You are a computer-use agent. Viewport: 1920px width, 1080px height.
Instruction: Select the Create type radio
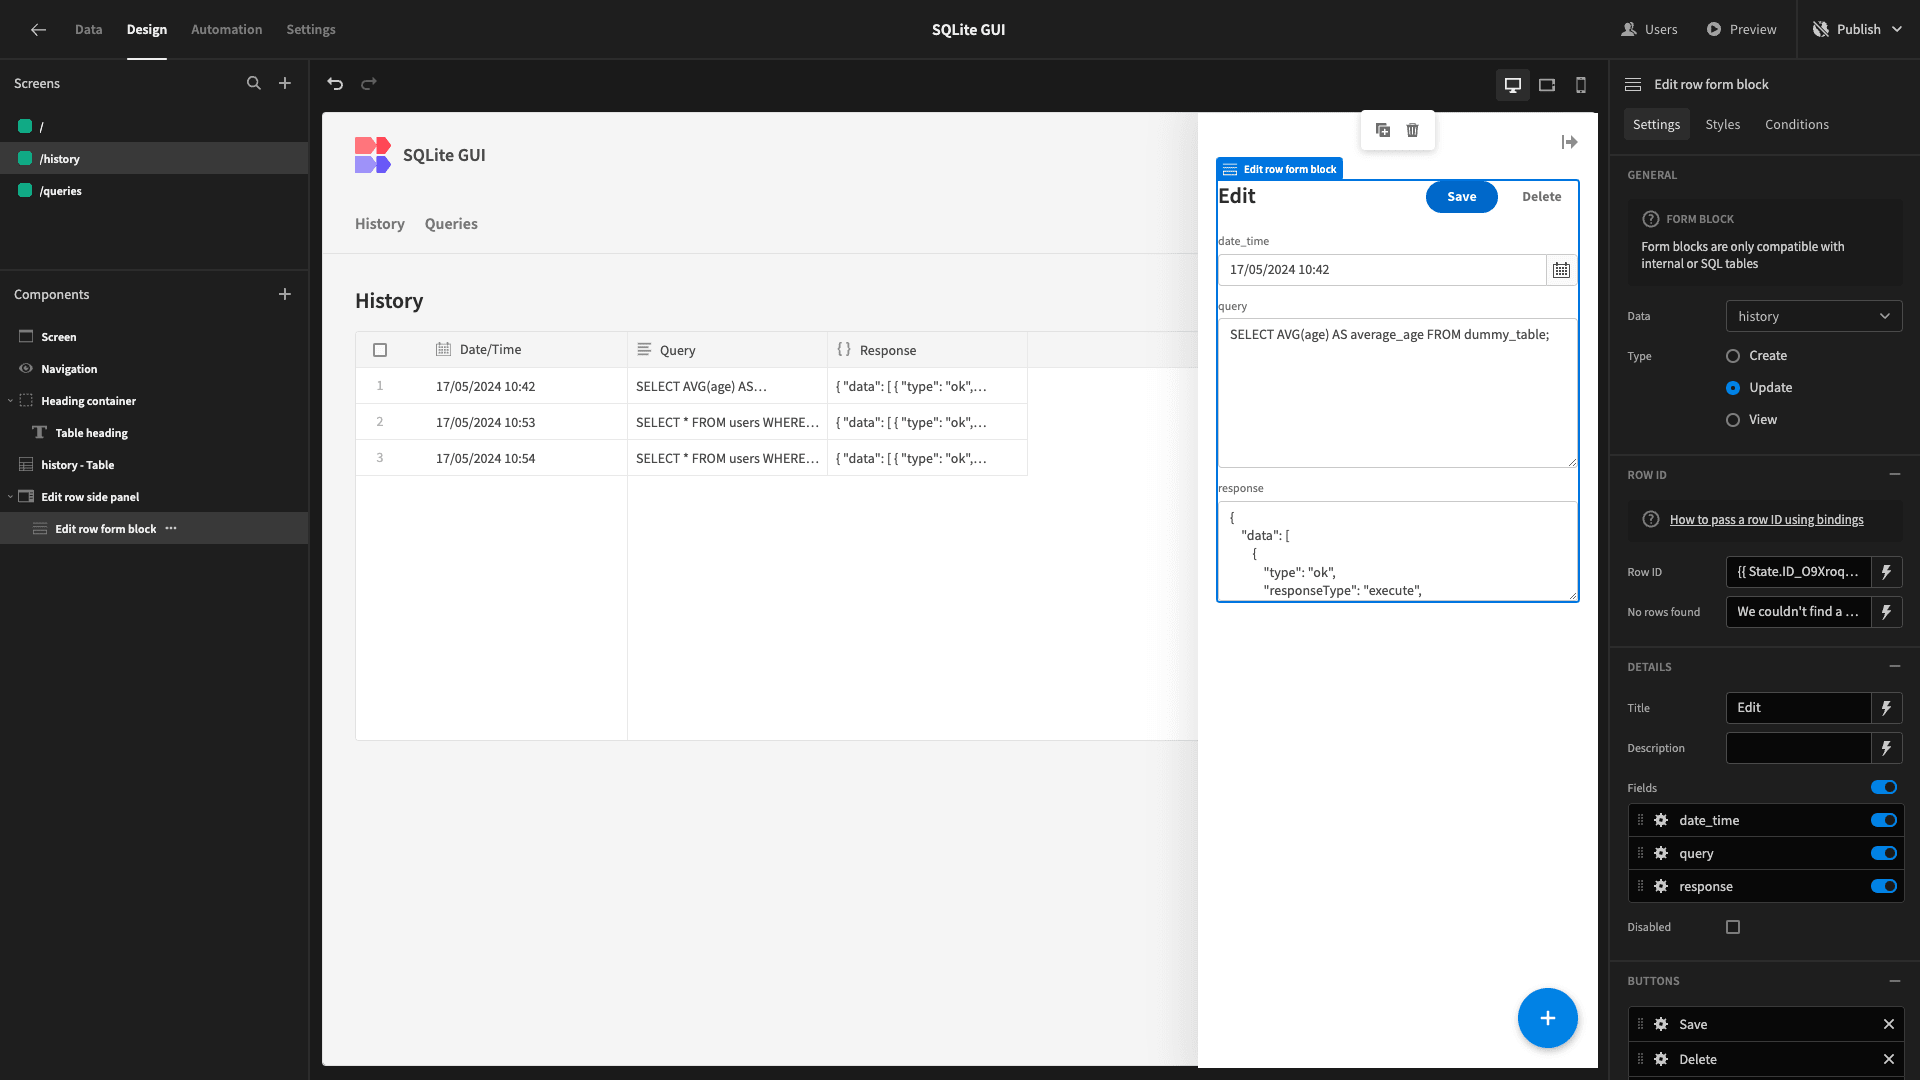pyautogui.click(x=1733, y=356)
